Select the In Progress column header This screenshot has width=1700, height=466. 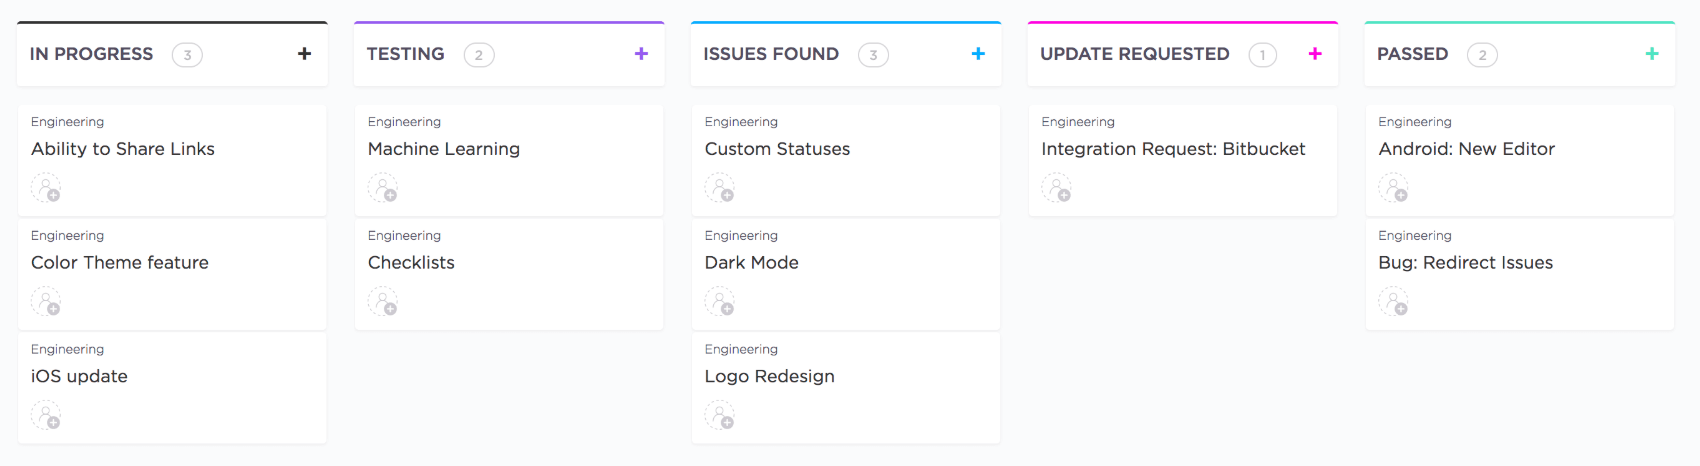92,54
